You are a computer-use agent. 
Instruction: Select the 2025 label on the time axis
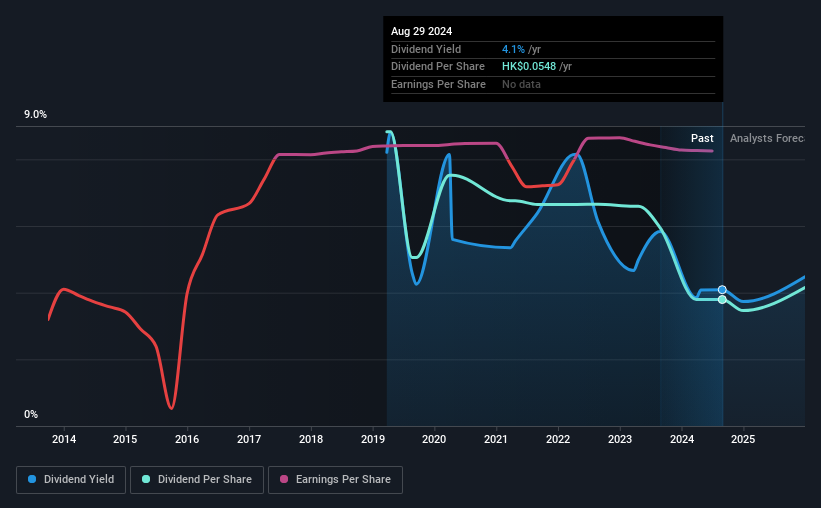pyautogui.click(x=743, y=439)
